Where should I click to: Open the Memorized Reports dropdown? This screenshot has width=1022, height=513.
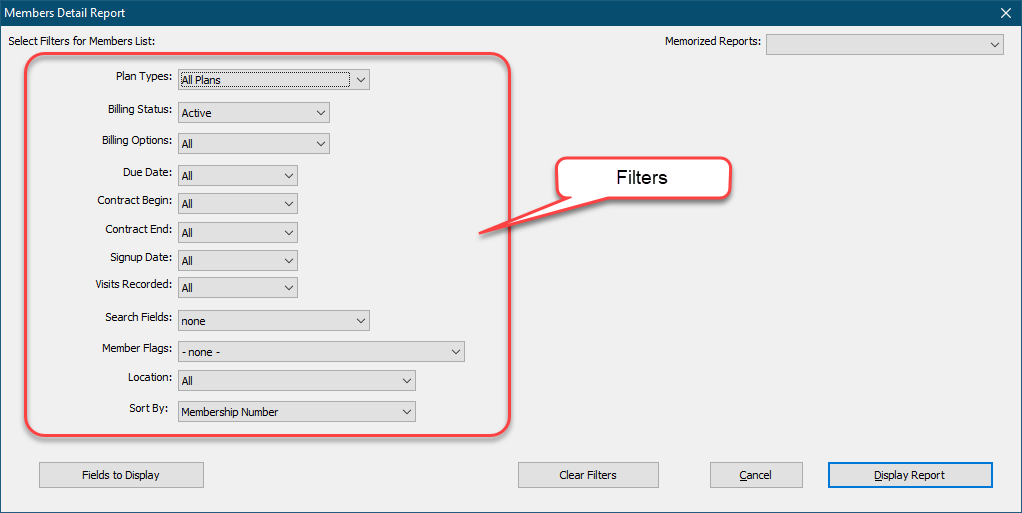[x=884, y=44]
